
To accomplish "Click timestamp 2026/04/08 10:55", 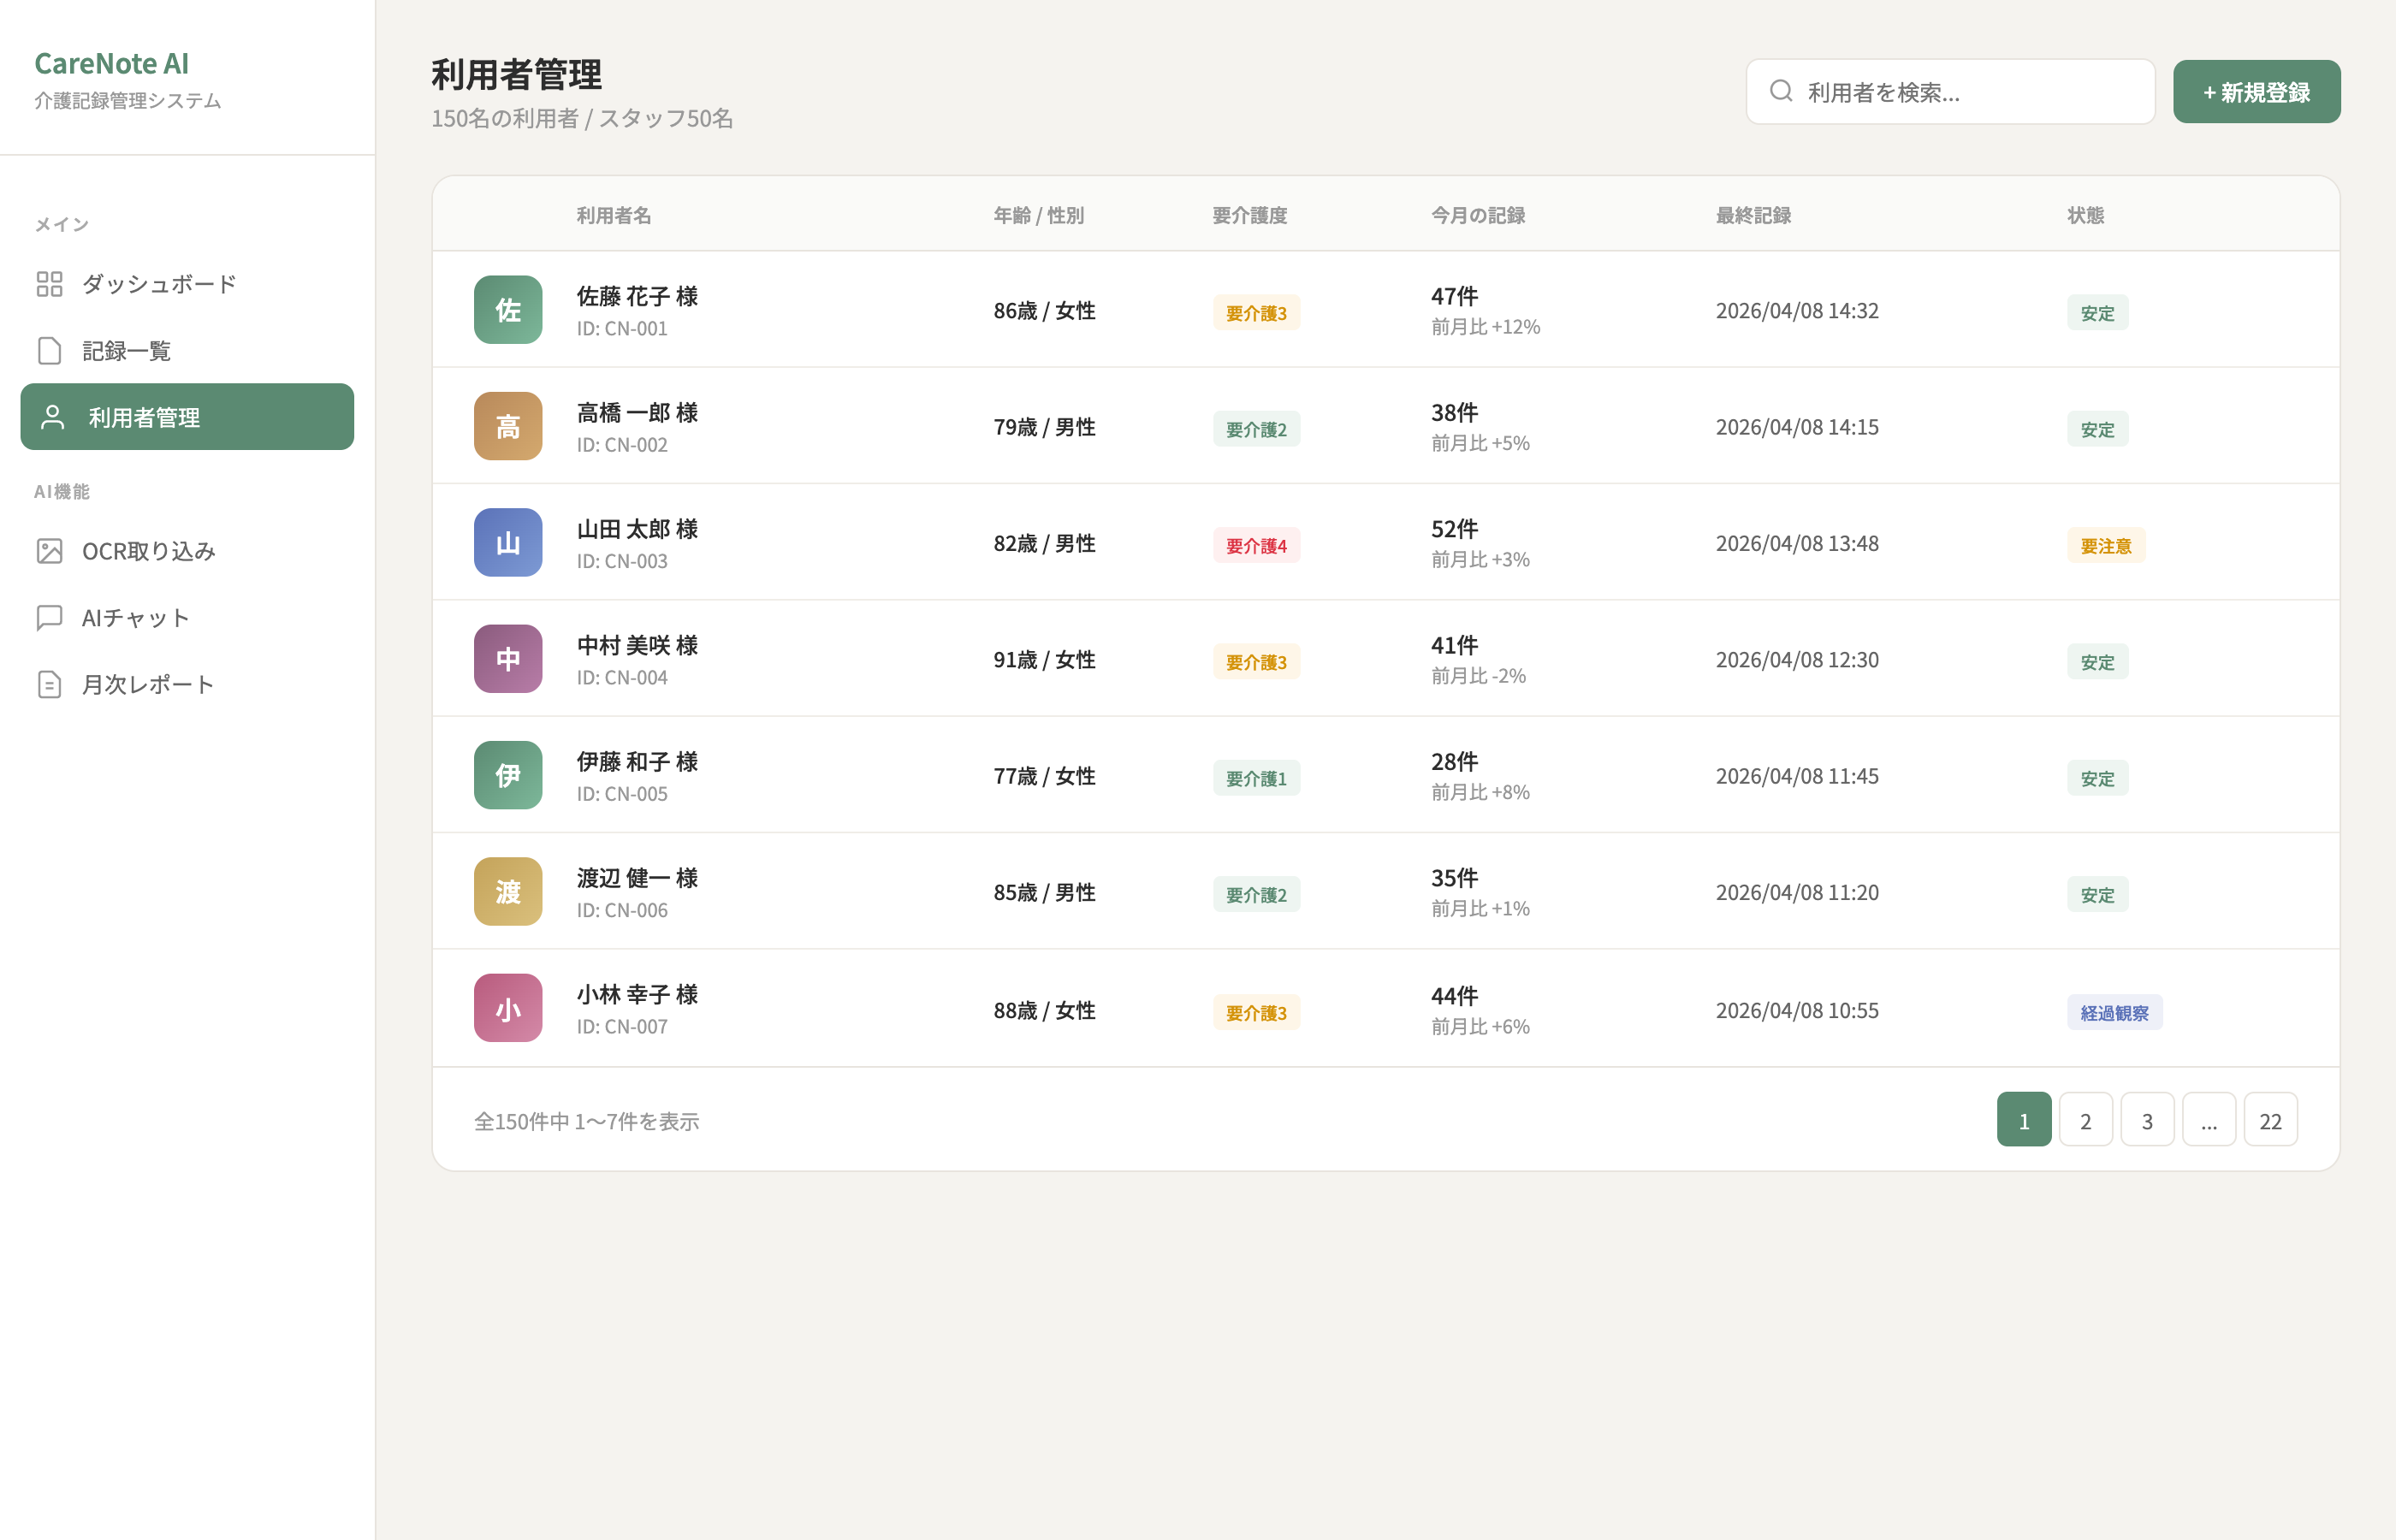I will click(x=1797, y=1010).
